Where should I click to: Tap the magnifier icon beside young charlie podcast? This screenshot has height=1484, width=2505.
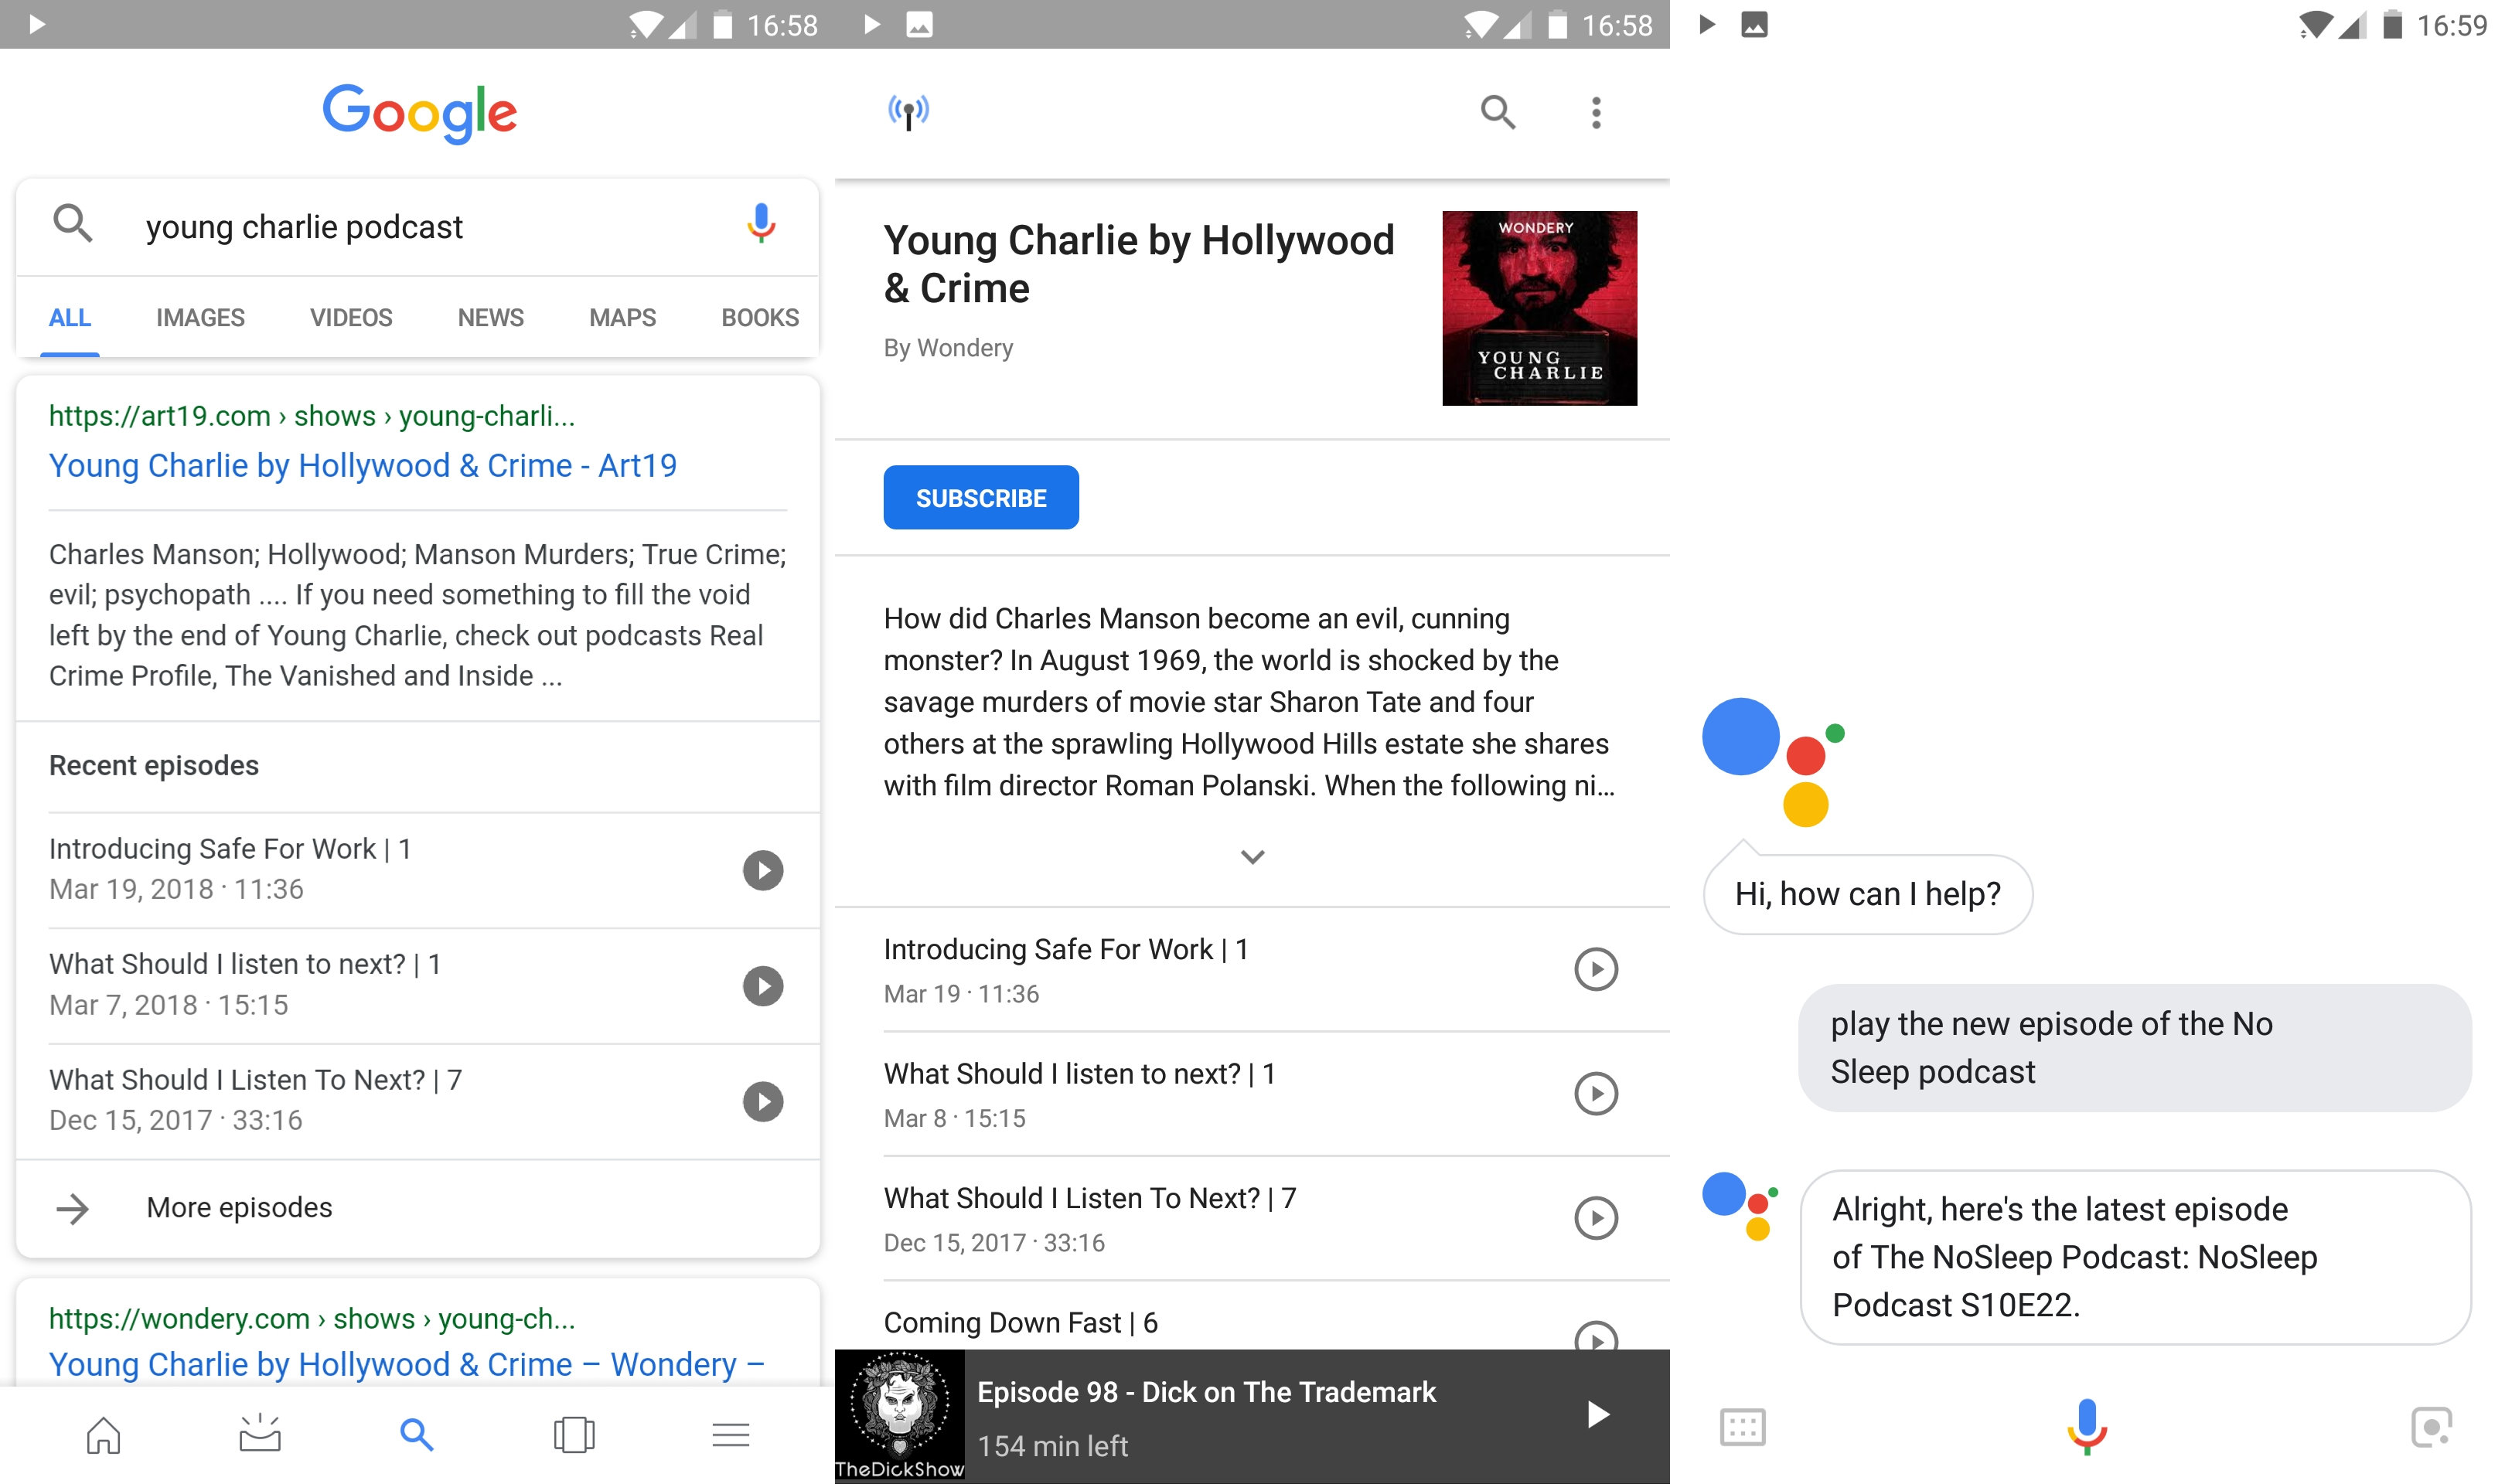tap(73, 223)
